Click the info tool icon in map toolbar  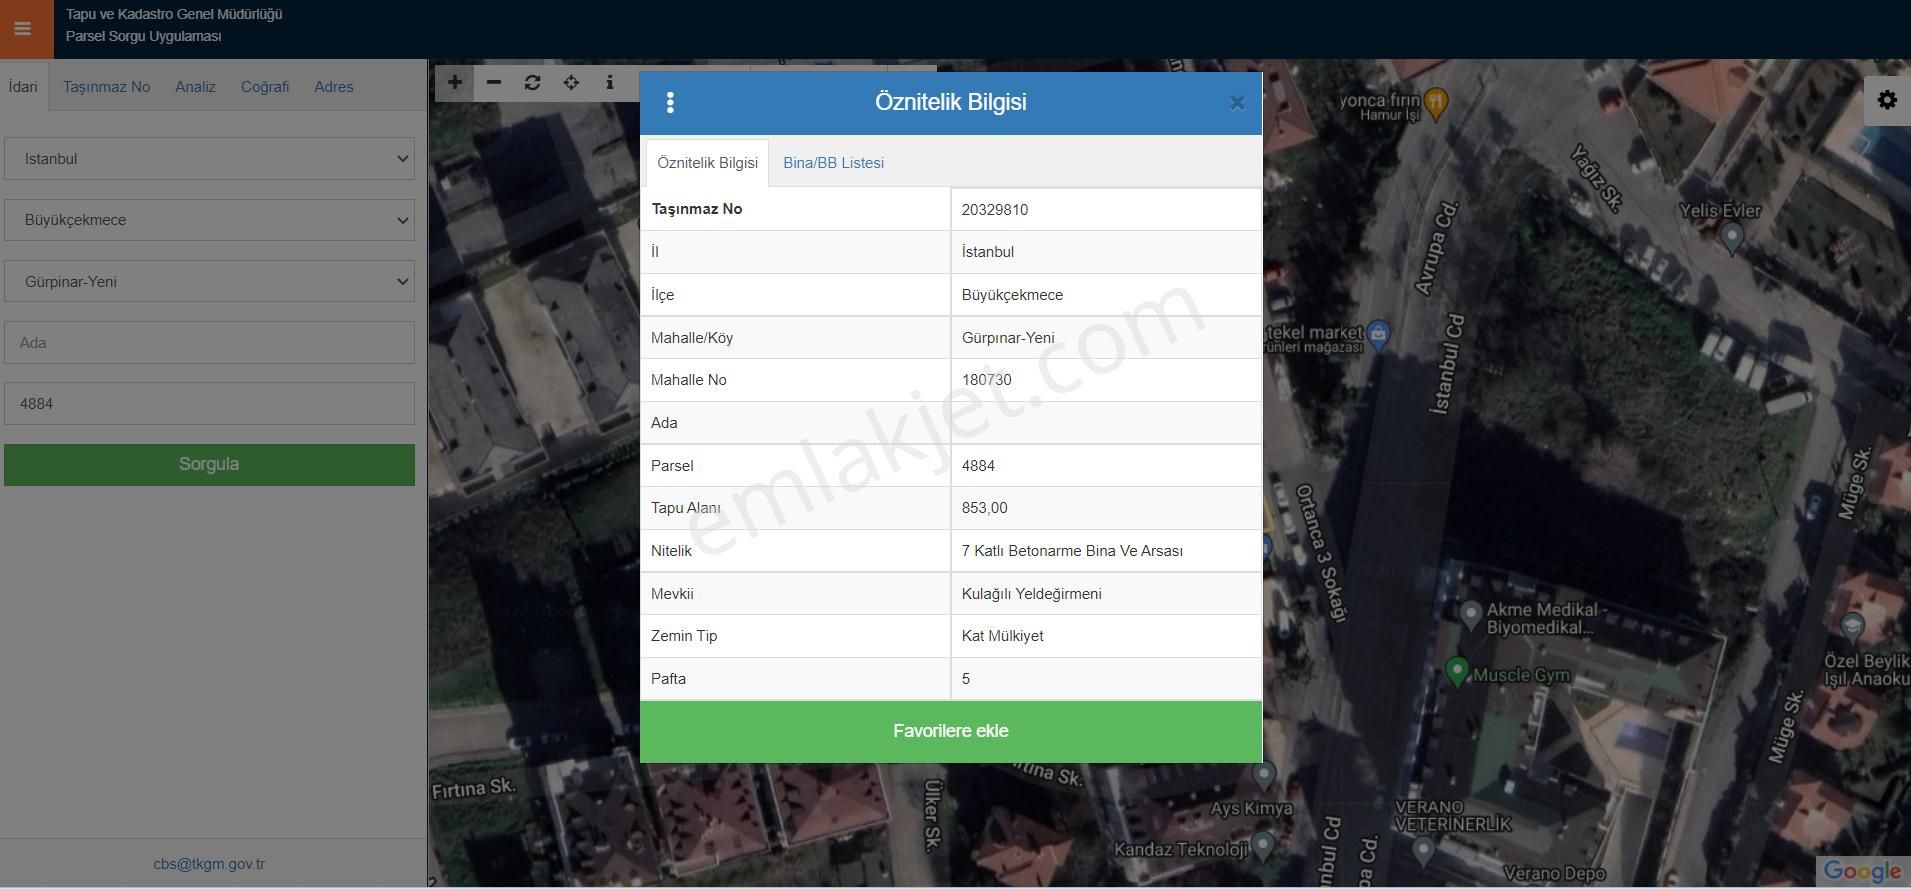pyautogui.click(x=610, y=83)
